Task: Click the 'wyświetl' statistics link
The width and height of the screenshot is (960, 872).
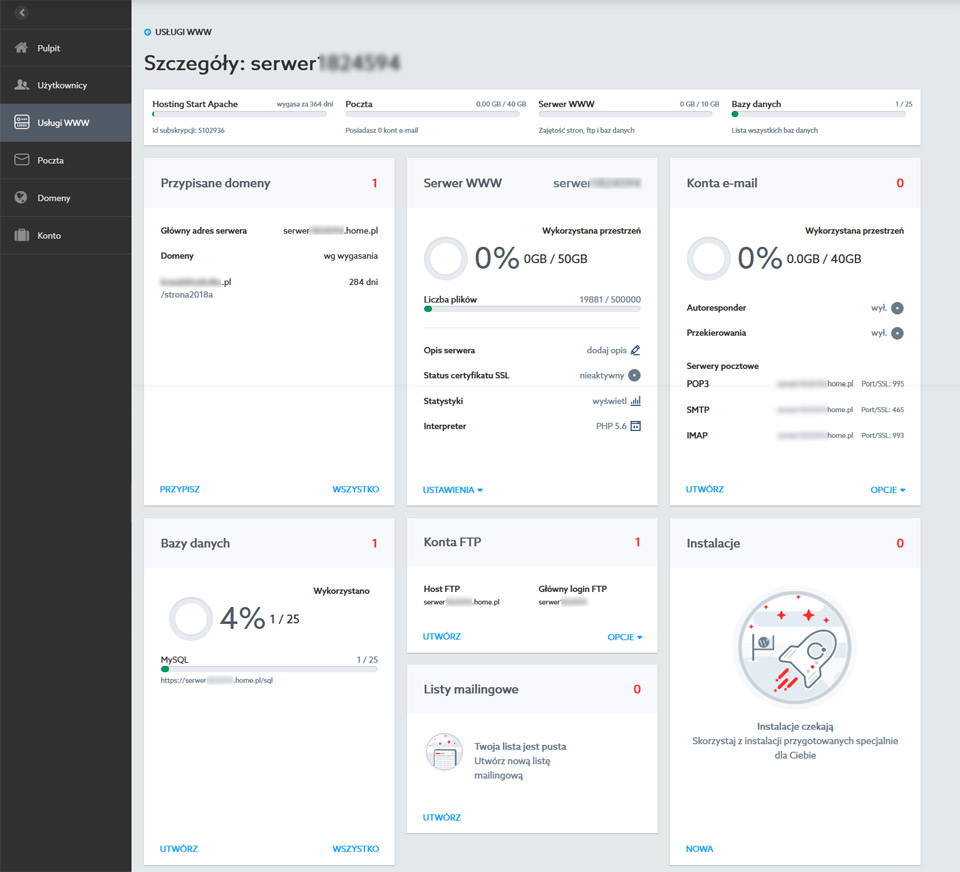Action: [x=610, y=401]
